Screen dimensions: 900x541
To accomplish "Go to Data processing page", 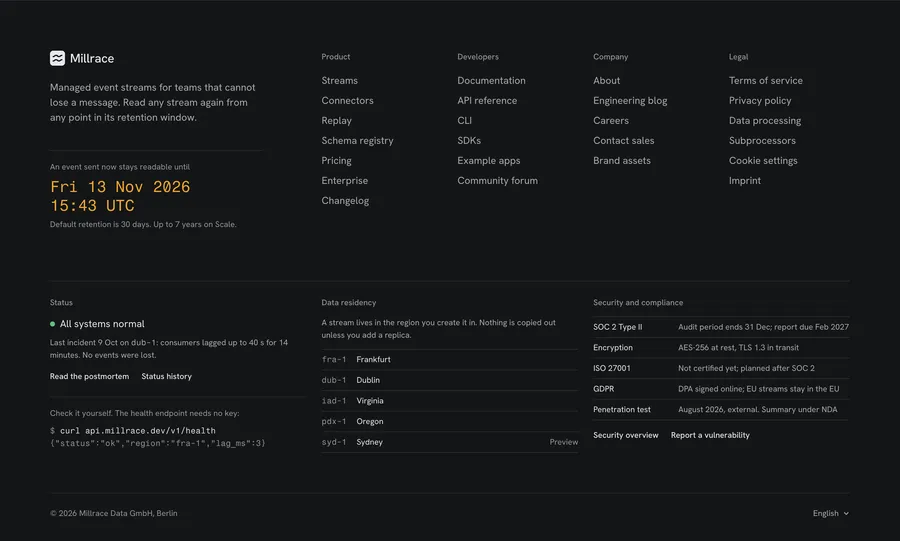I will click(x=765, y=120).
